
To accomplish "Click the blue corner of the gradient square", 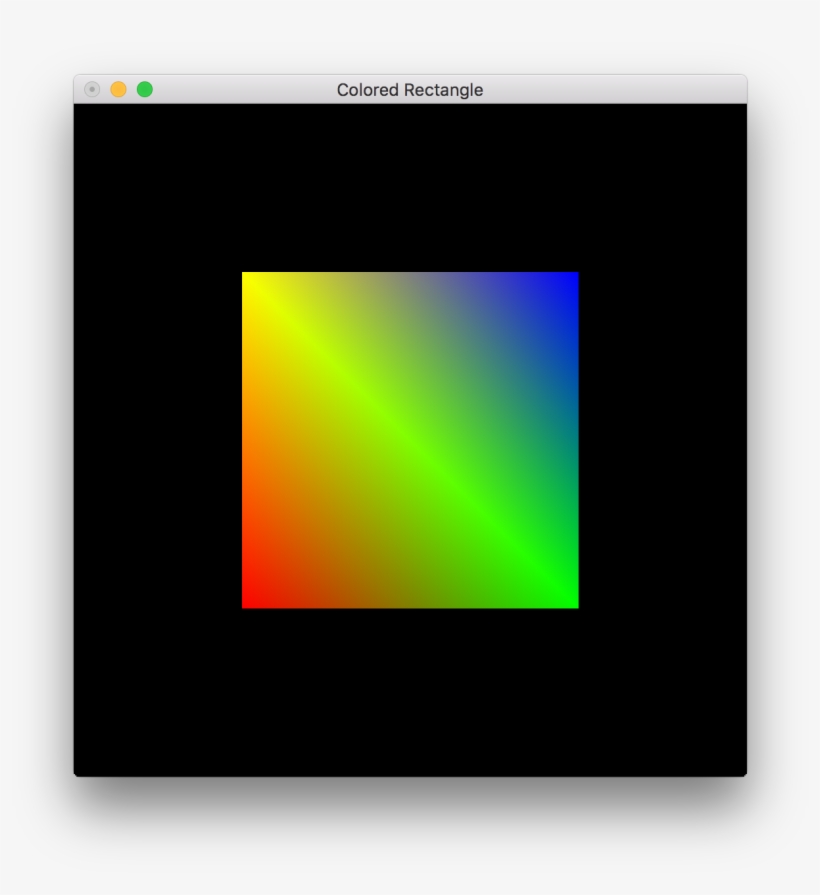I will pyautogui.click(x=570, y=280).
